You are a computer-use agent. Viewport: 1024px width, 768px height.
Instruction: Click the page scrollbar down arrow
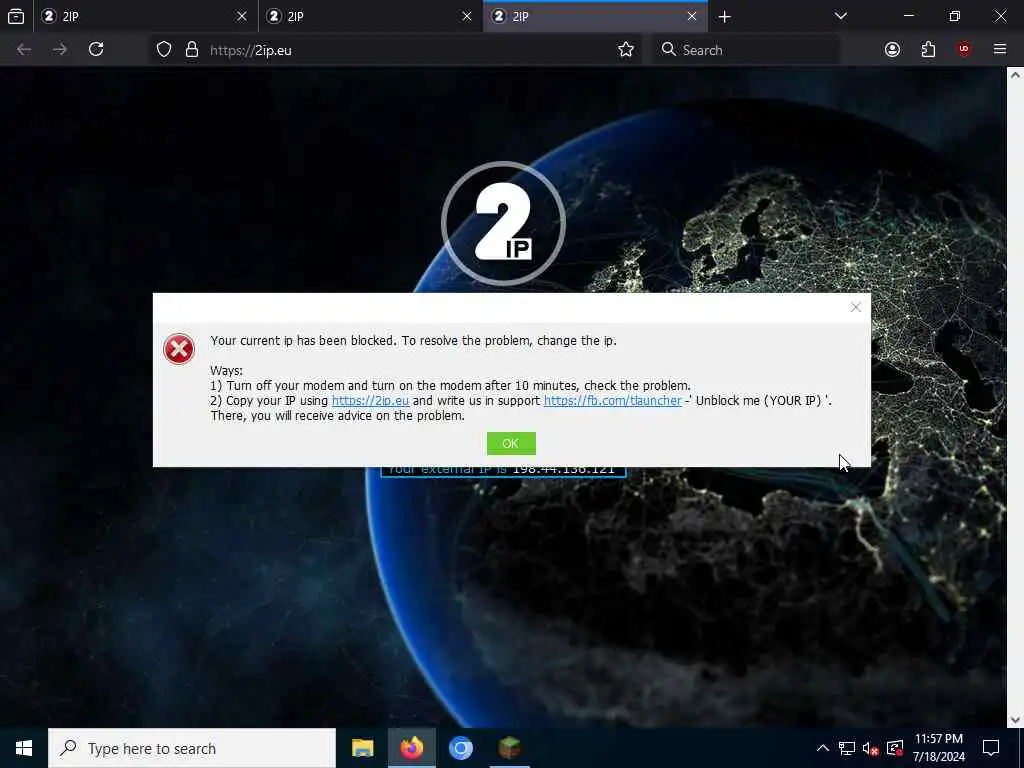(x=1015, y=720)
